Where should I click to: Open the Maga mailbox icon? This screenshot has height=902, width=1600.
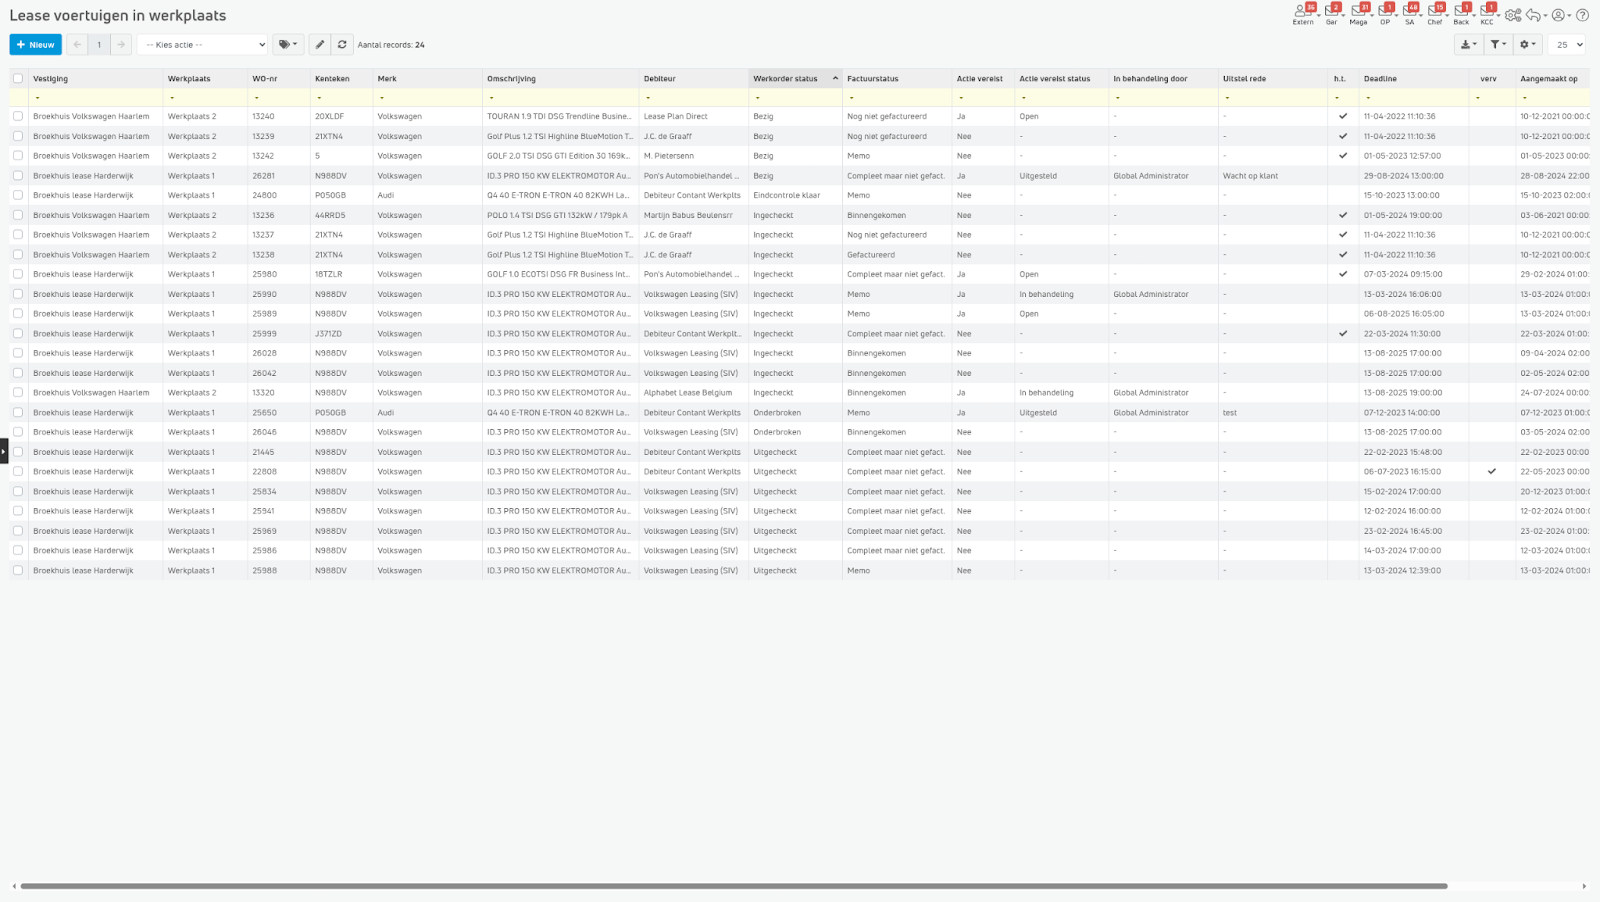tap(1357, 13)
